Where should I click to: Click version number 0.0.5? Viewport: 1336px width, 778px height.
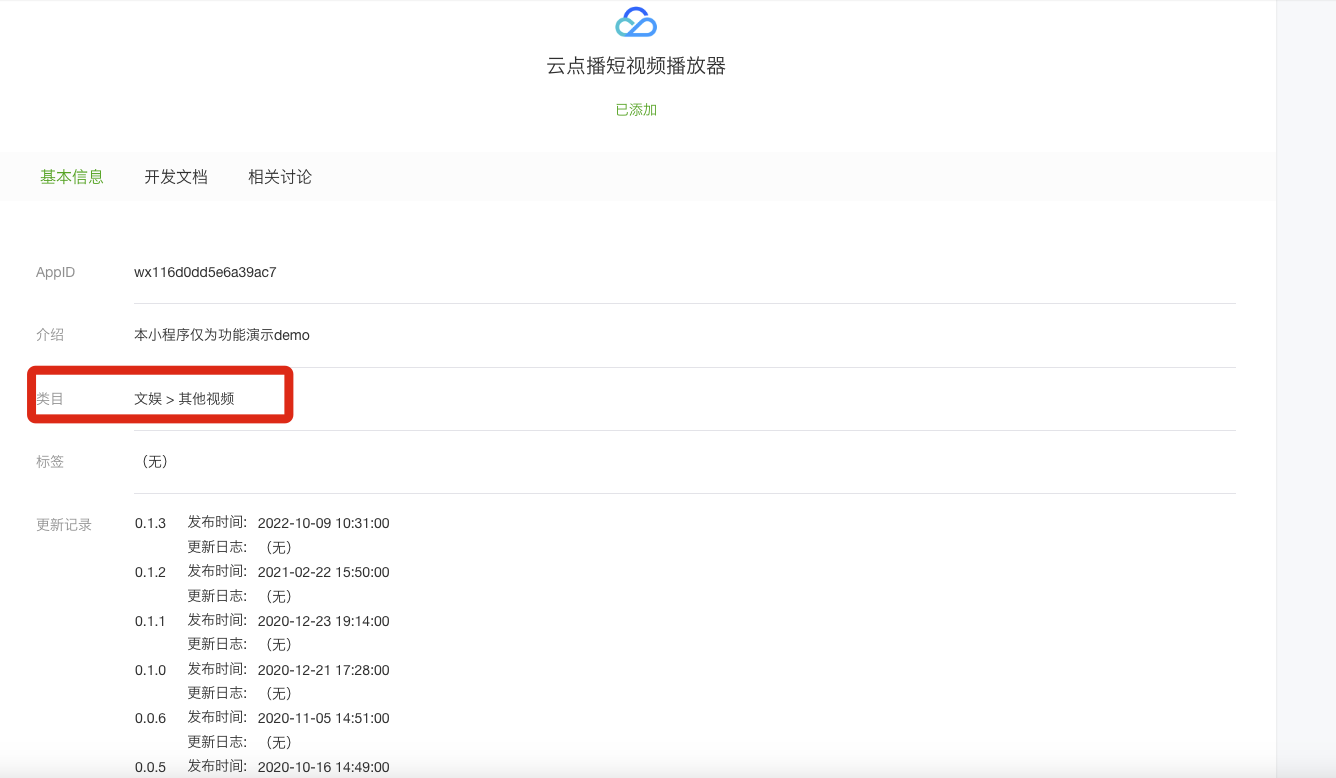coord(150,767)
